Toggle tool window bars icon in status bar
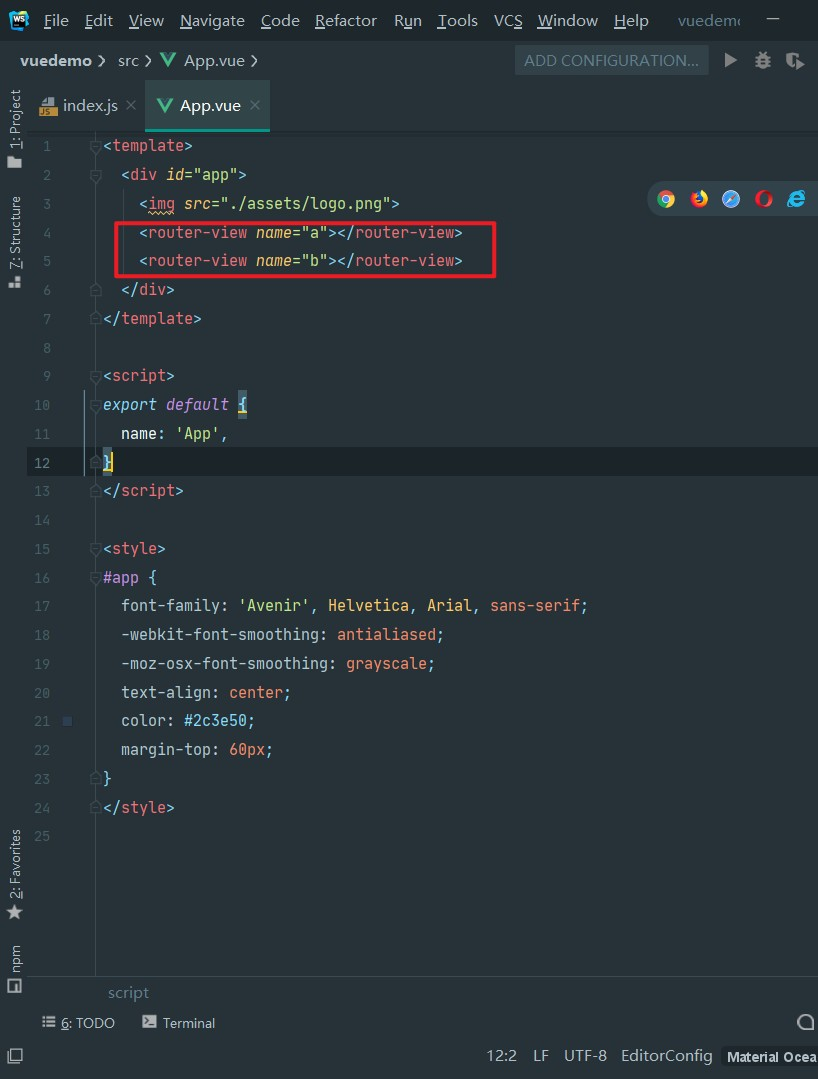This screenshot has width=818, height=1079. [x=14, y=1056]
